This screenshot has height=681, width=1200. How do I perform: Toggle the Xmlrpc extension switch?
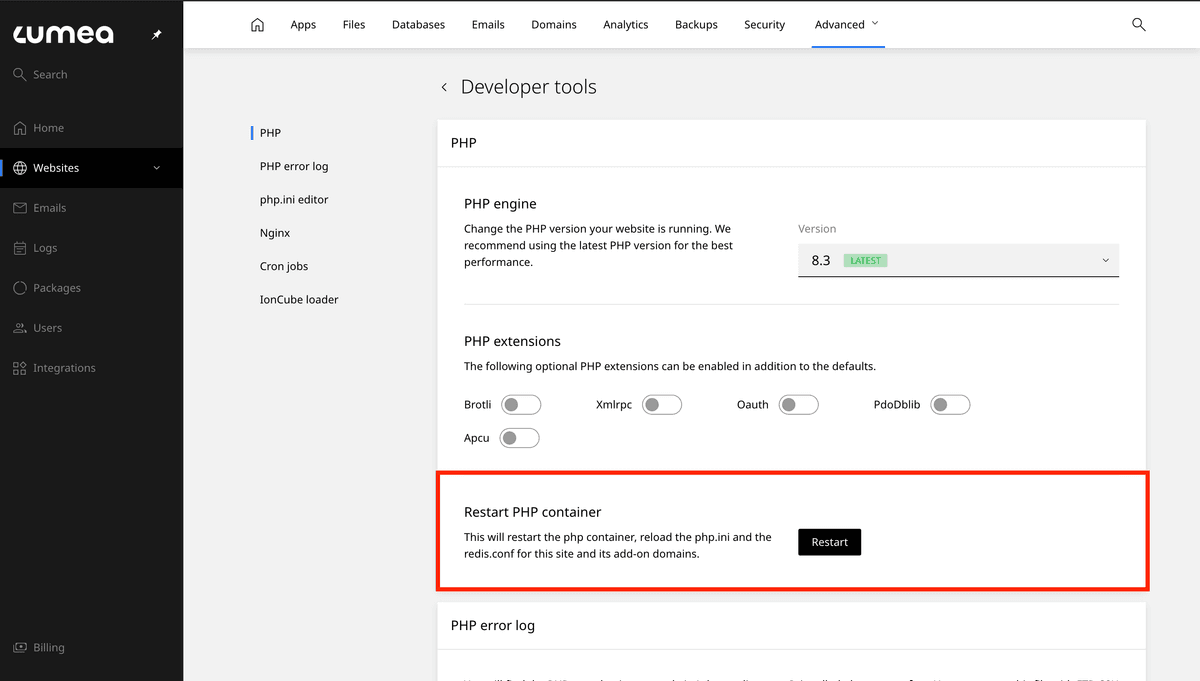coord(661,405)
